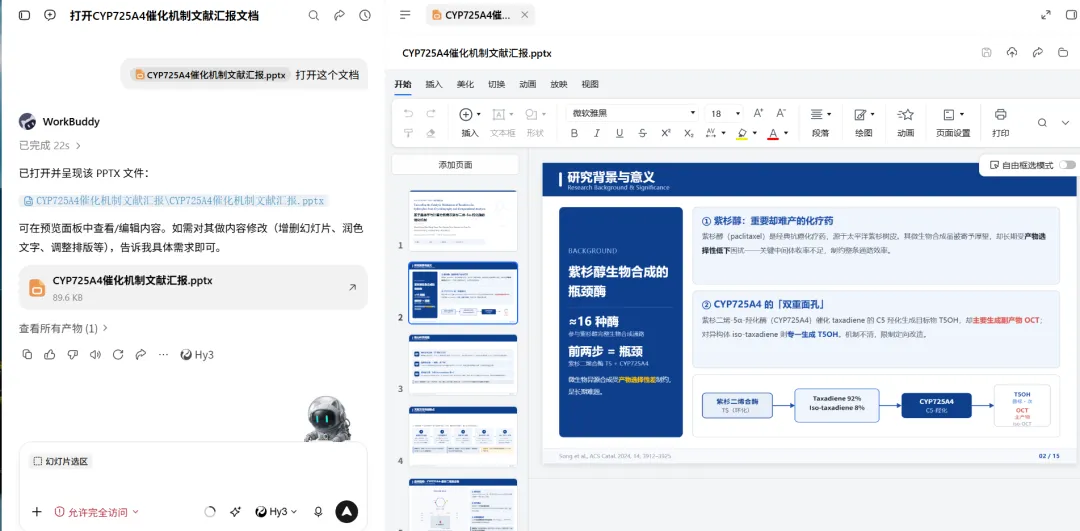This screenshot has height=531, width=1080.
Task: Open the Hy3 model selector in input box
Action: pos(276,512)
